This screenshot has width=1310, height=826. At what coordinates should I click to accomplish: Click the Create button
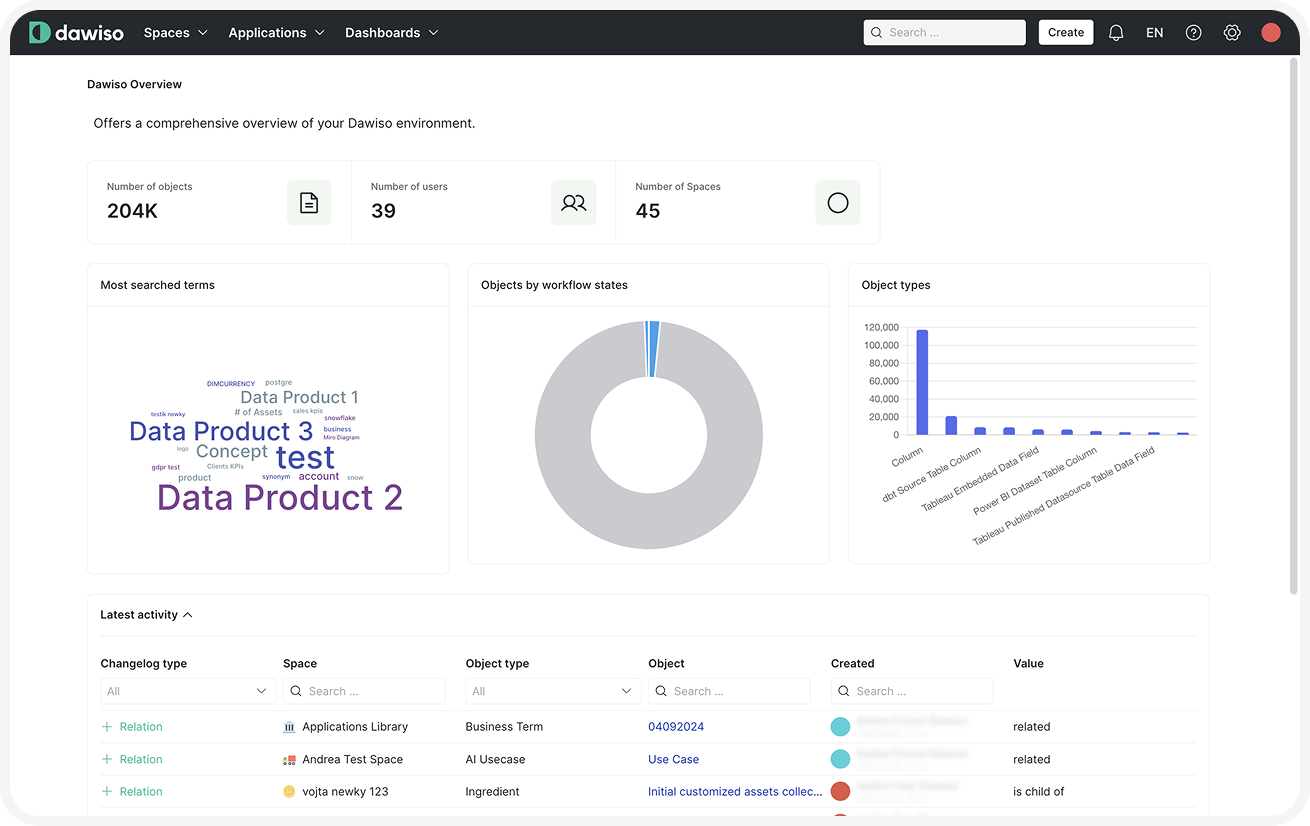(x=1065, y=32)
